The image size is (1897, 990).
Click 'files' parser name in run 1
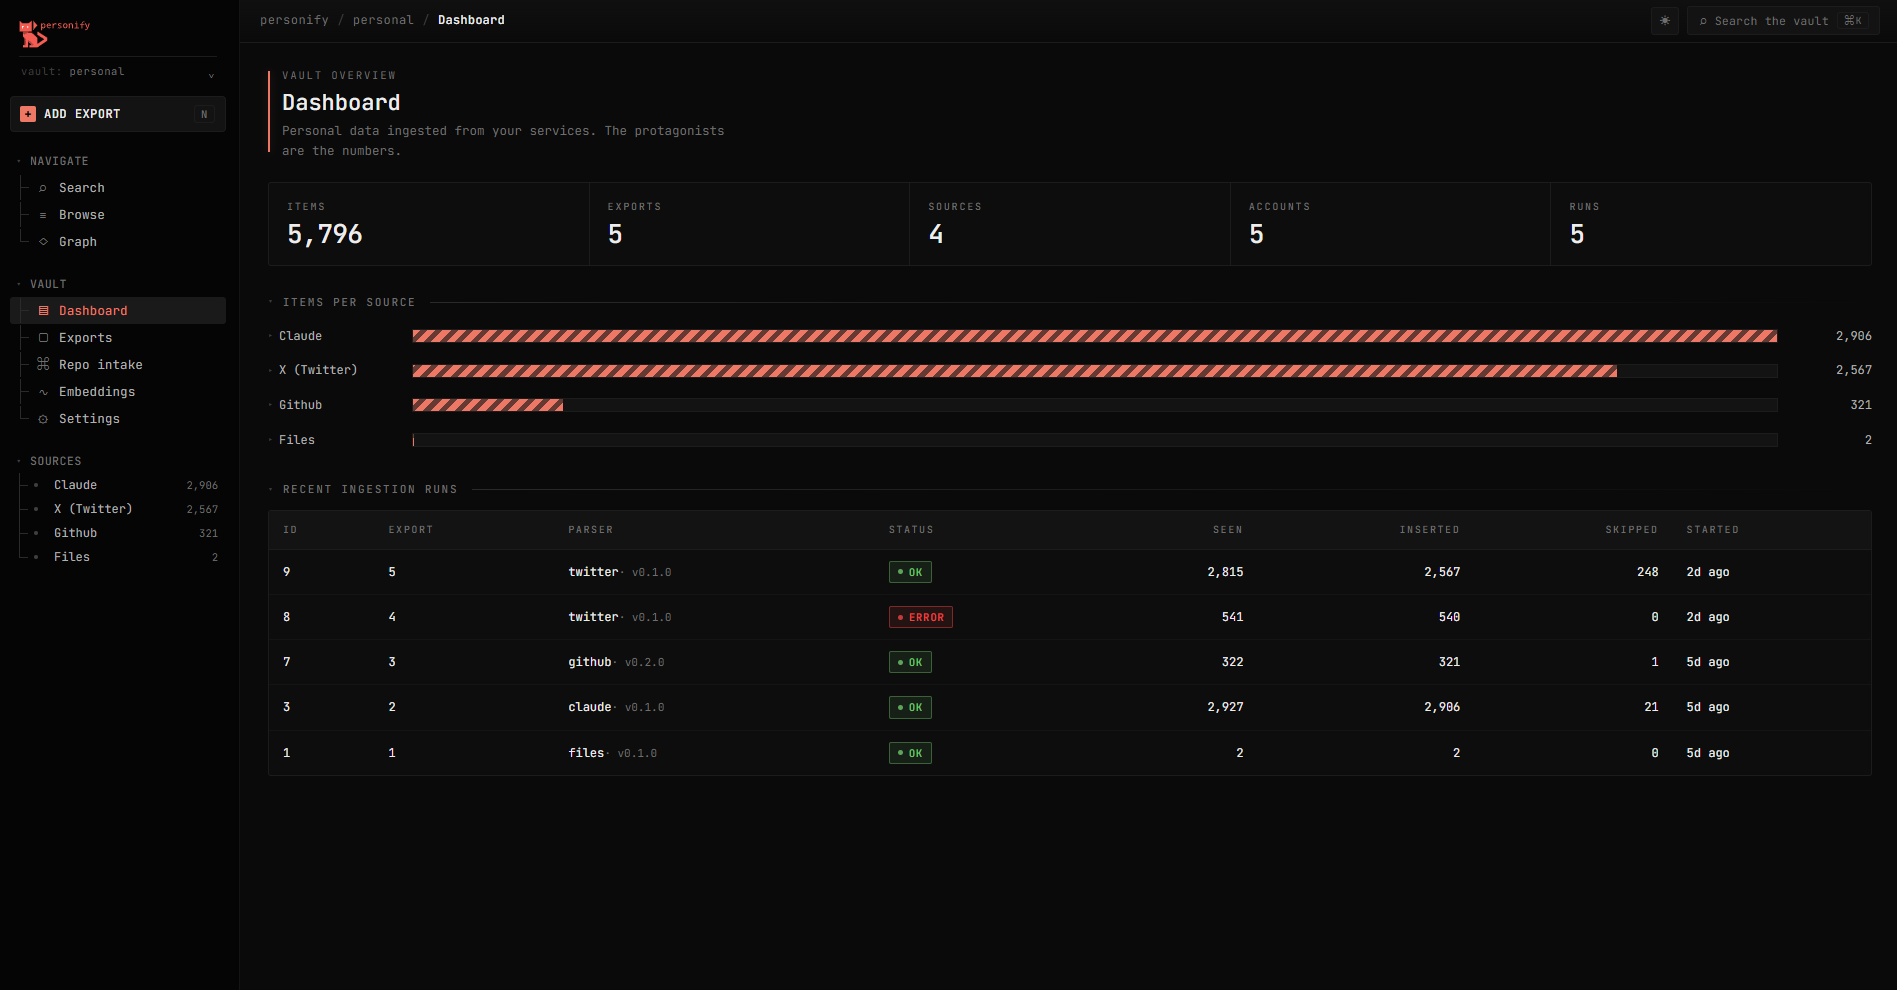[x=586, y=753]
